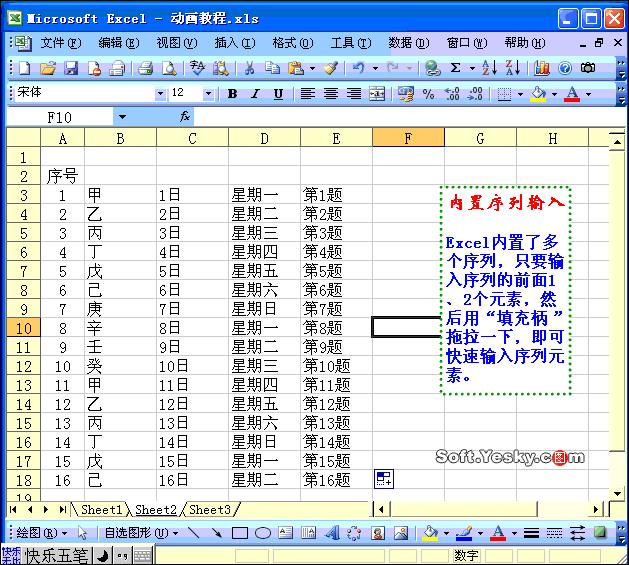This screenshot has height=565, width=629.
Task: Apply Currency style icon
Action: (406, 94)
